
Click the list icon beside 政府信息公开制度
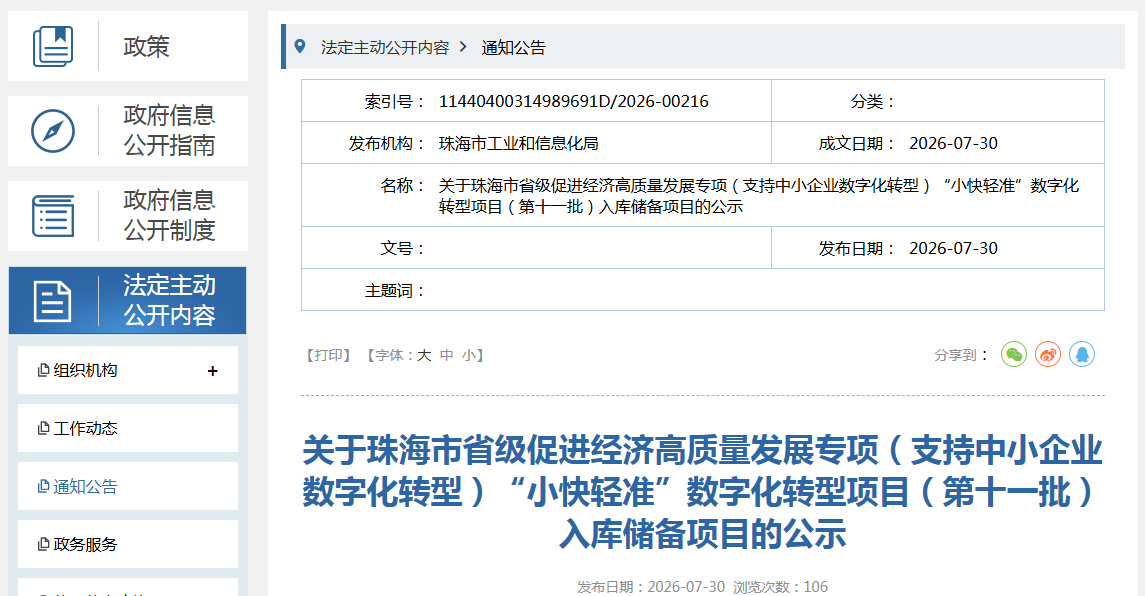pos(53,216)
